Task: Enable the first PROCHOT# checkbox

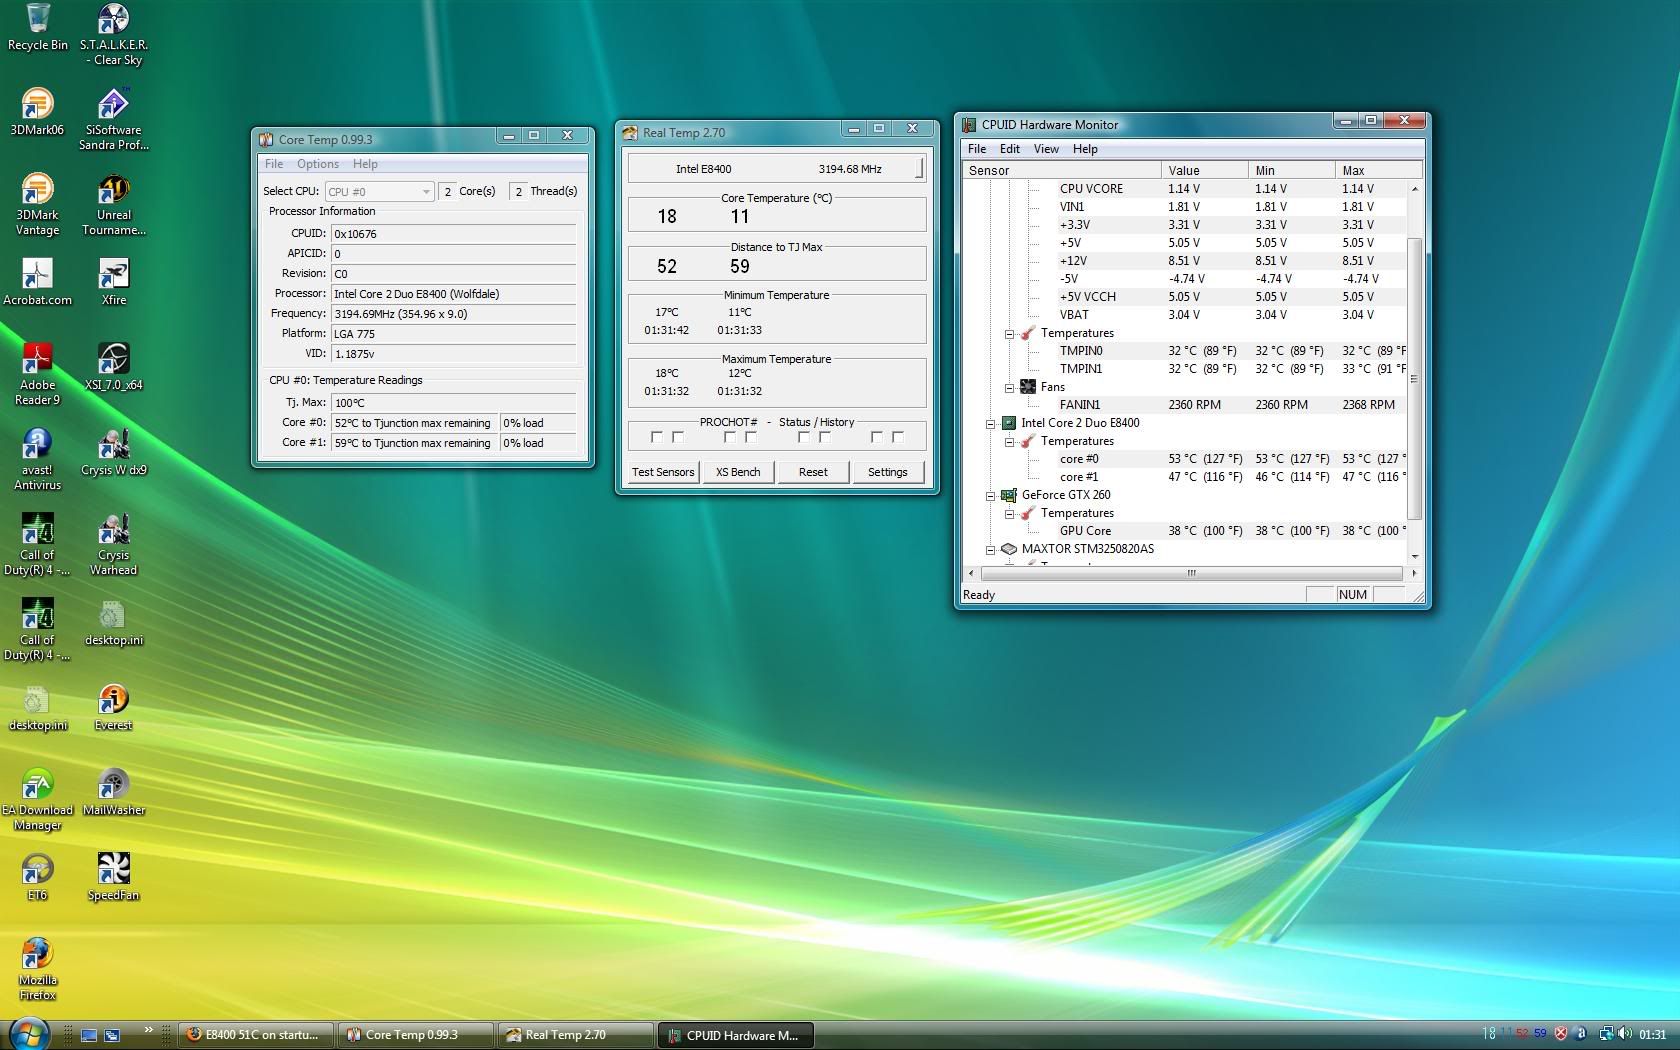Action: click(657, 437)
